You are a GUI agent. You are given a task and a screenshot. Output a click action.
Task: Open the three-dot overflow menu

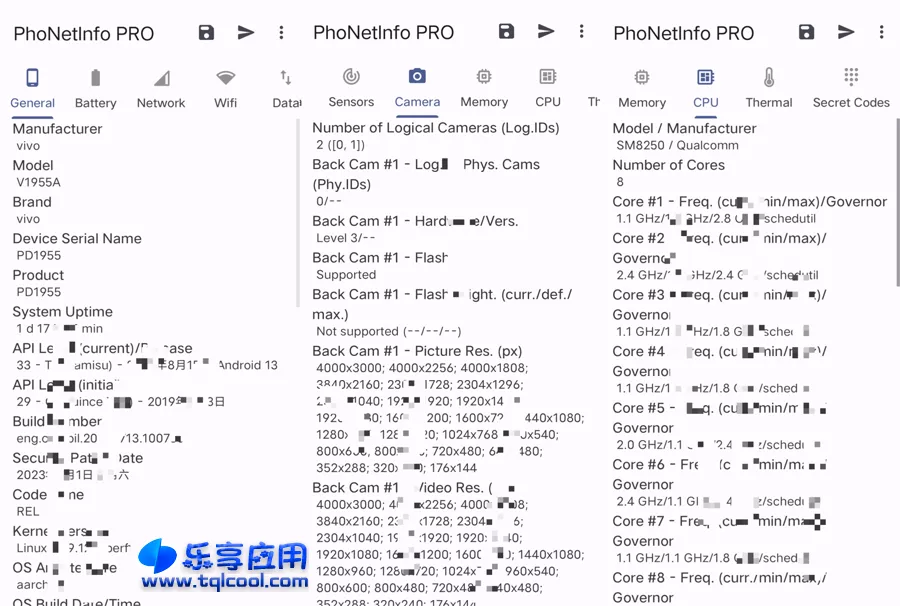[281, 32]
